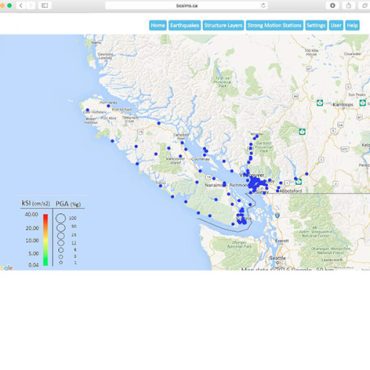Click the address bar URL field
This screenshot has height=370, width=370.
(x=187, y=6)
